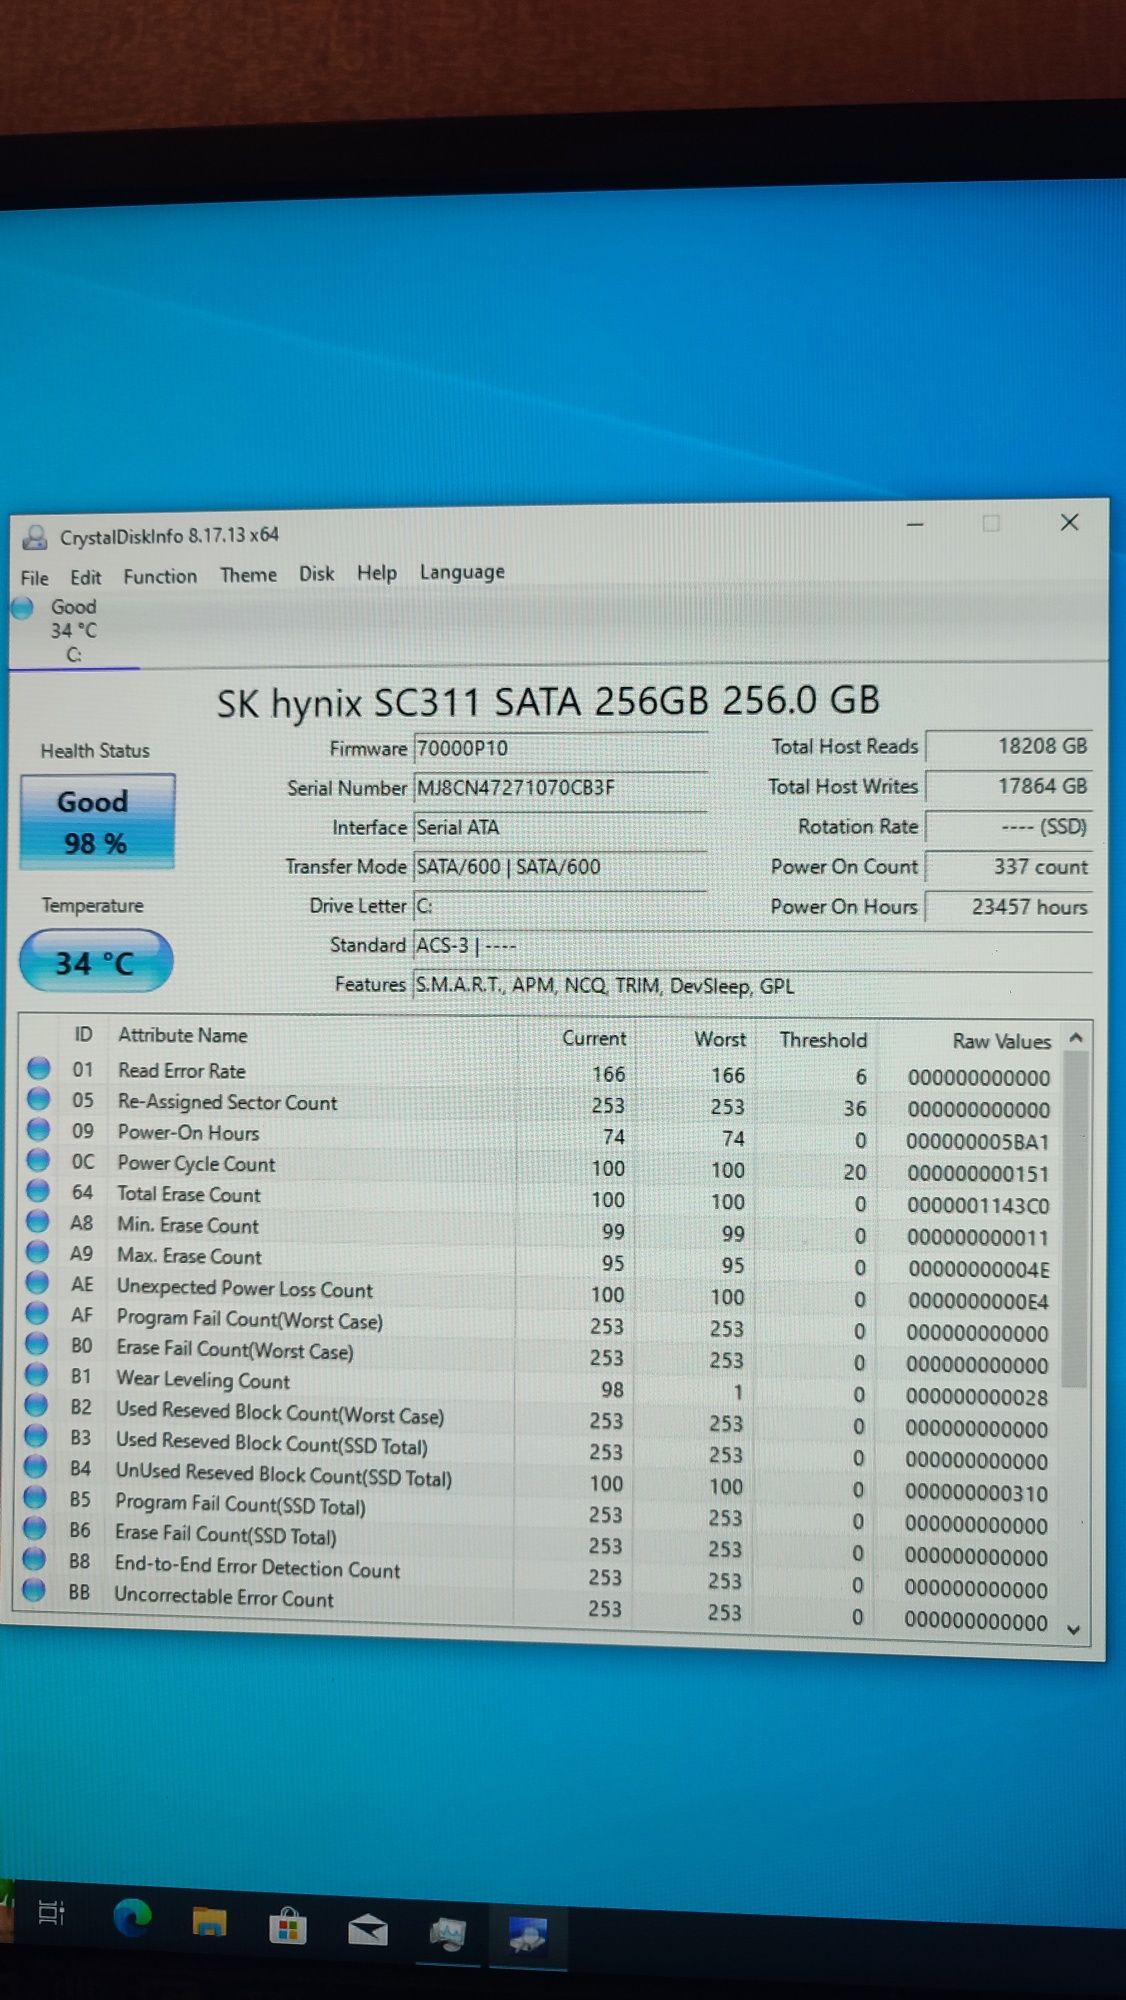Image resolution: width=1126 pixels, height=2000 pixels.
Task: Click the Current column header
Action: click(594, 1038)
